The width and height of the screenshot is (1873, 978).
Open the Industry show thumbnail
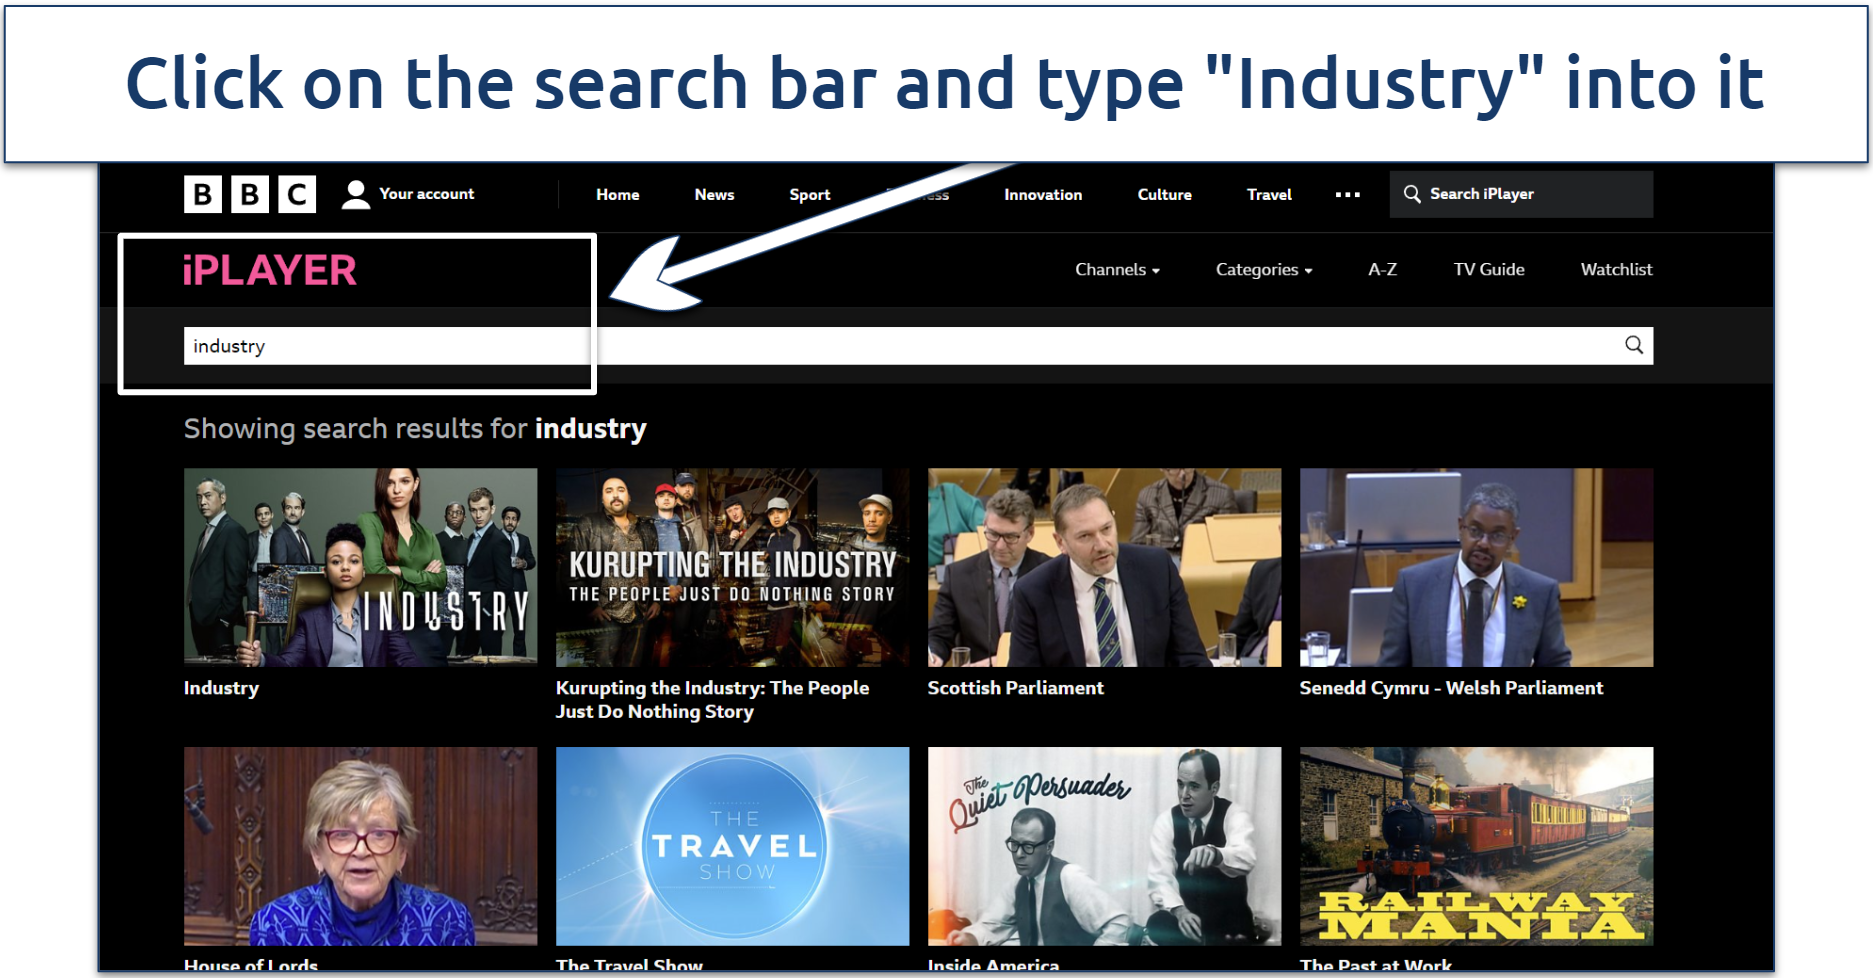pos(360,567)
